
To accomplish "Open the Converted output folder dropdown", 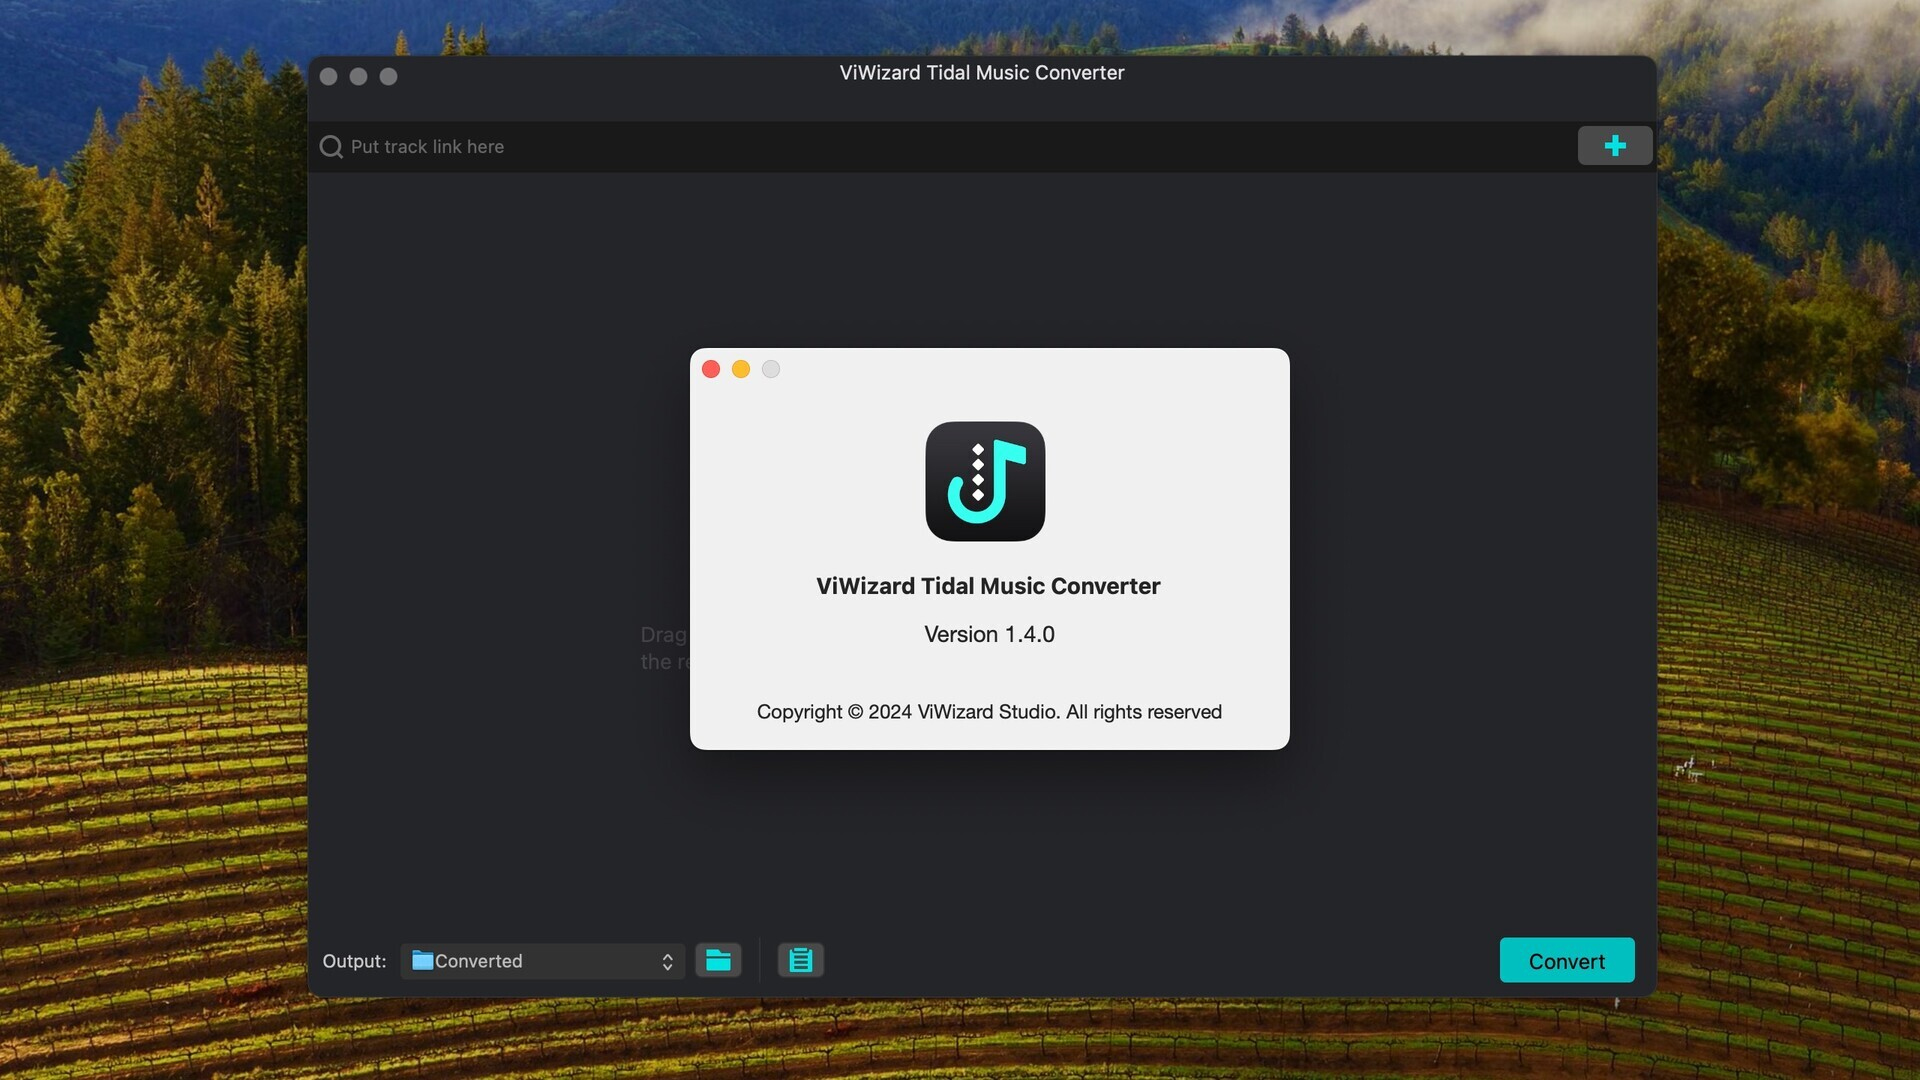I will coord(542,961).
